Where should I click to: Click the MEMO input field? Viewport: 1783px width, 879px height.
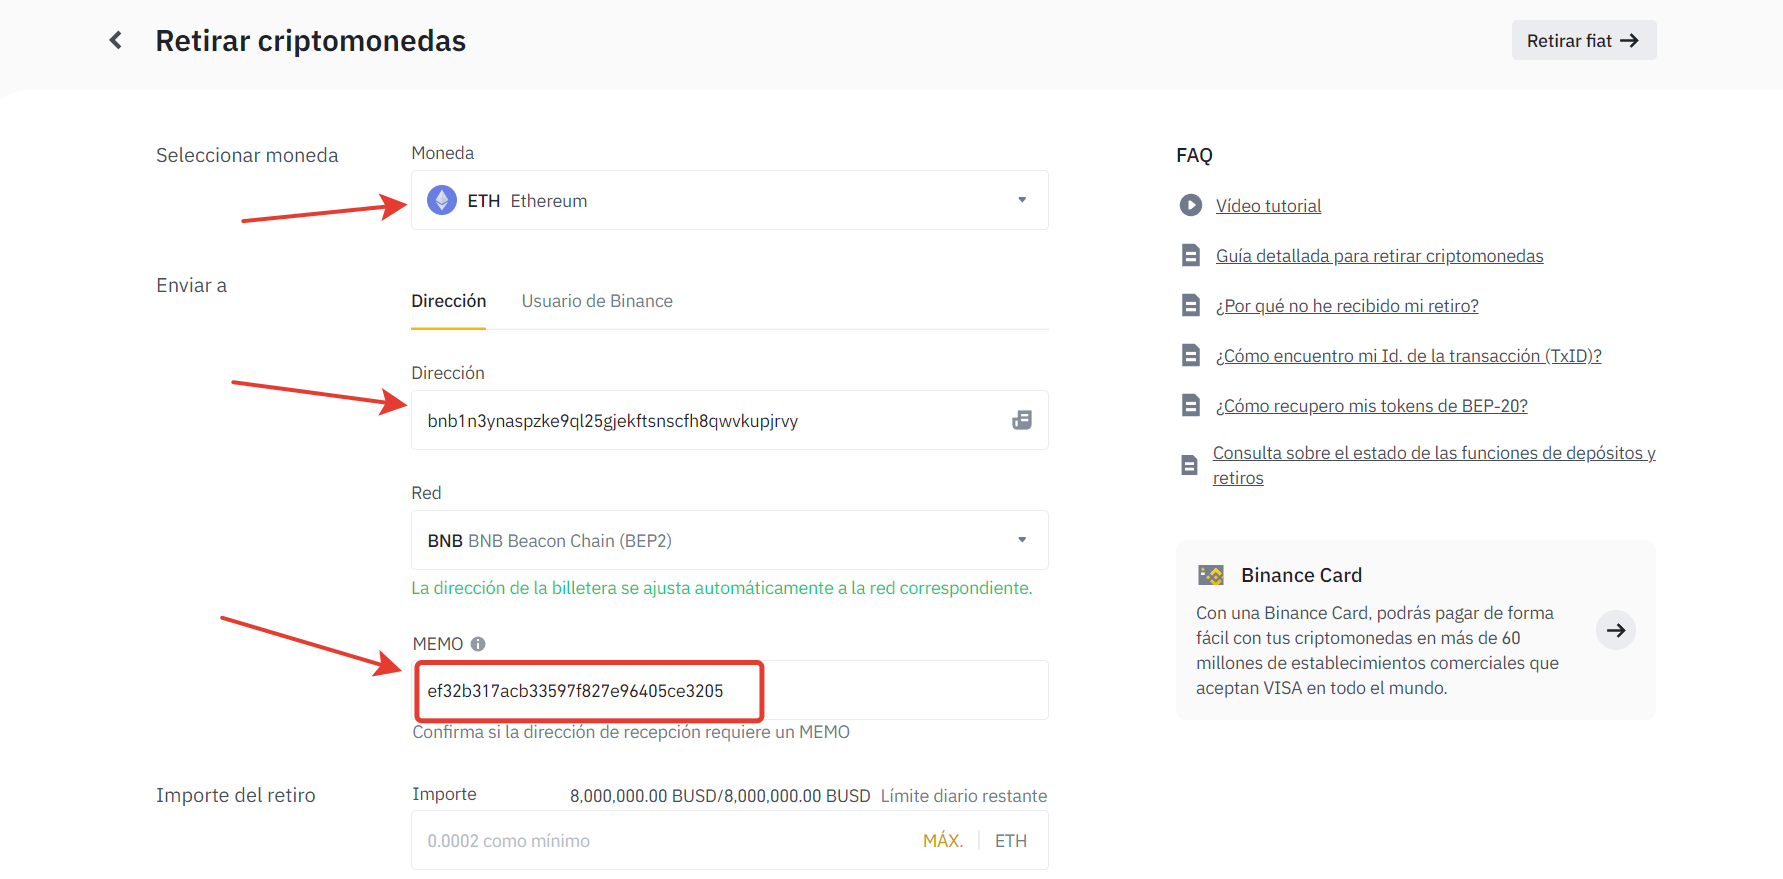(x=729, y=690)
